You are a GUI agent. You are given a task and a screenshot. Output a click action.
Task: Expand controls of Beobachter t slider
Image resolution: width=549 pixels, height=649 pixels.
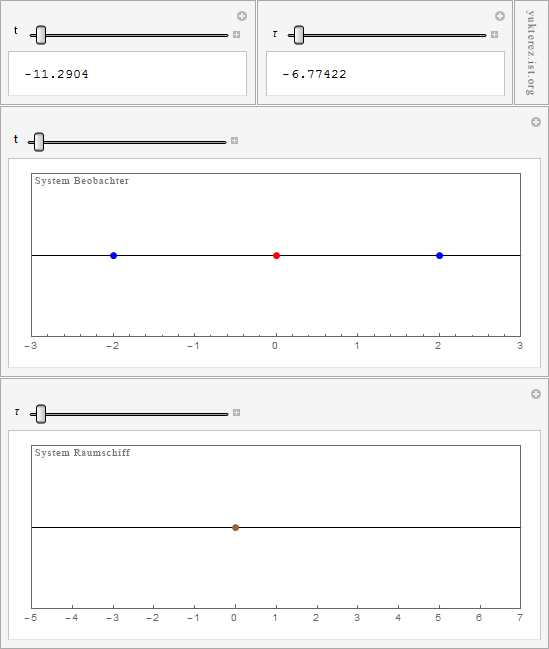(234, 141)
